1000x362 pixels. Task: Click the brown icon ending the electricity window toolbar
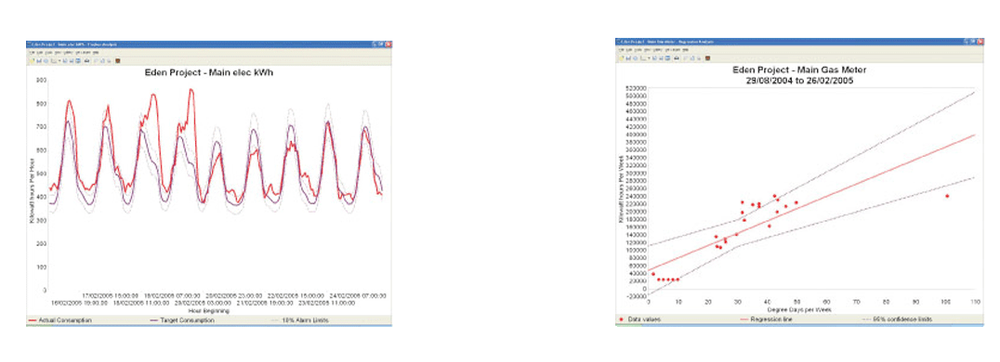pos(118,61)
